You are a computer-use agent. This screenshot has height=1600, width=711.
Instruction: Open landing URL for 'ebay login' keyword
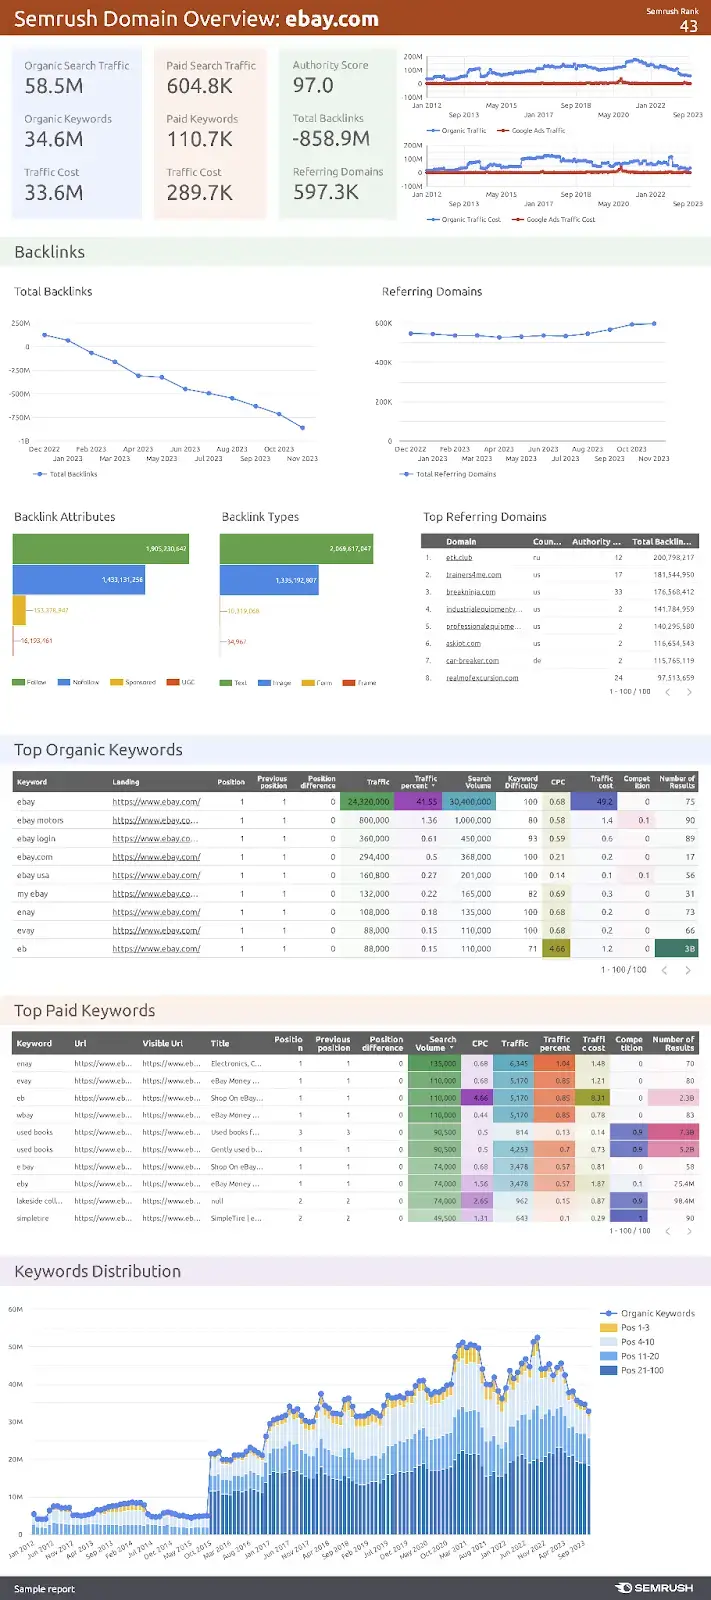point(156,838)
